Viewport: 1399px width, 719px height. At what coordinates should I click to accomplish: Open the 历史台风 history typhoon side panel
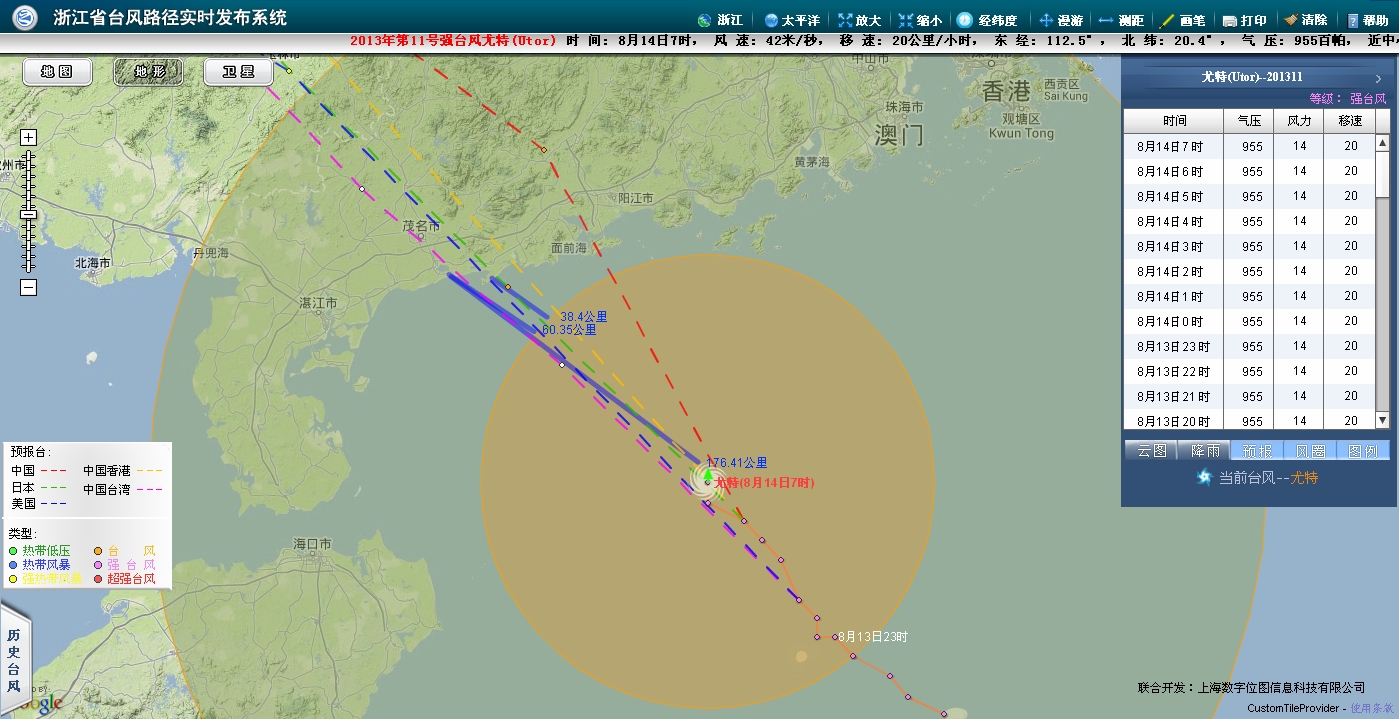(x=14, y=660)
